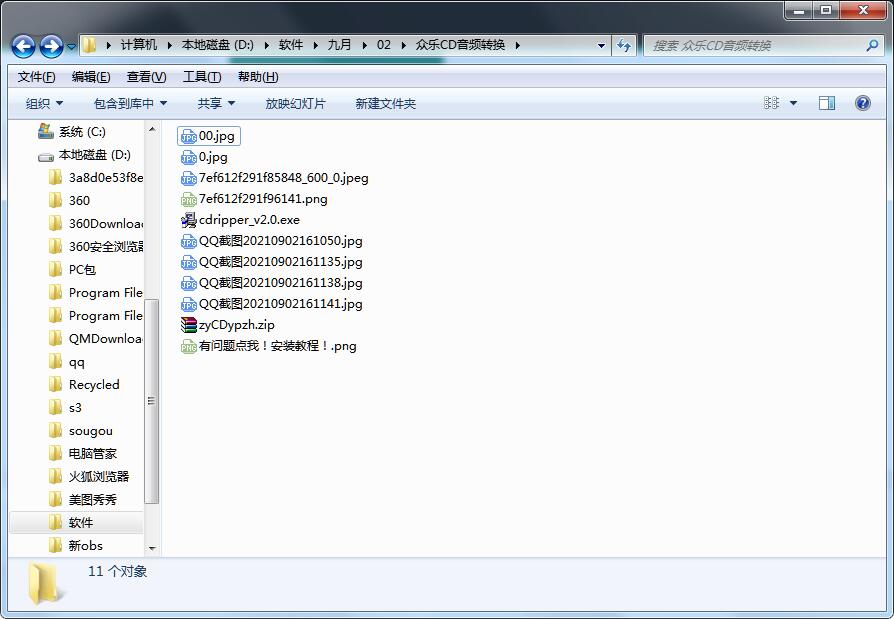Select QQ截图20210902161135.jpg icon
Image resolution: width=894 pixels, height=619 pixels.
coord(189,262)
